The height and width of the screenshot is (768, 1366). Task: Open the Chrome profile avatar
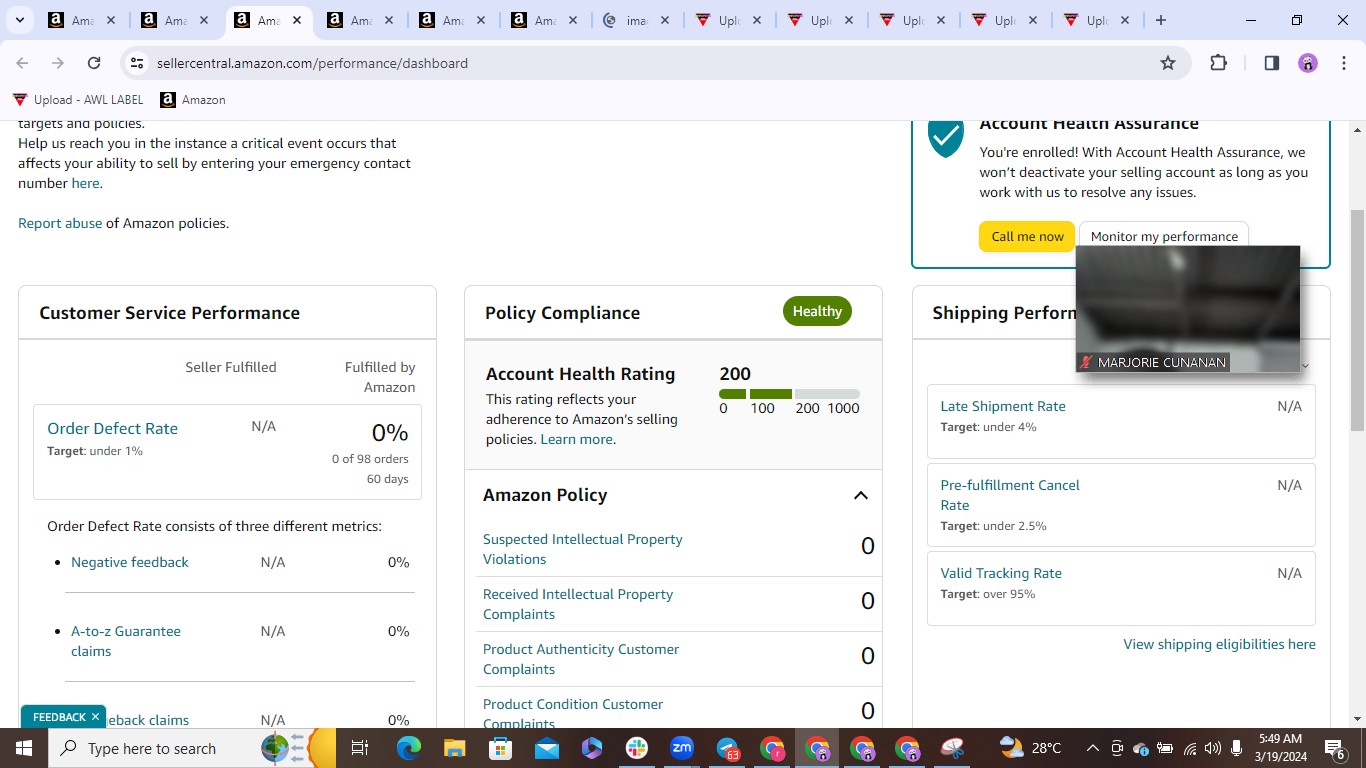click(1308, 63)
